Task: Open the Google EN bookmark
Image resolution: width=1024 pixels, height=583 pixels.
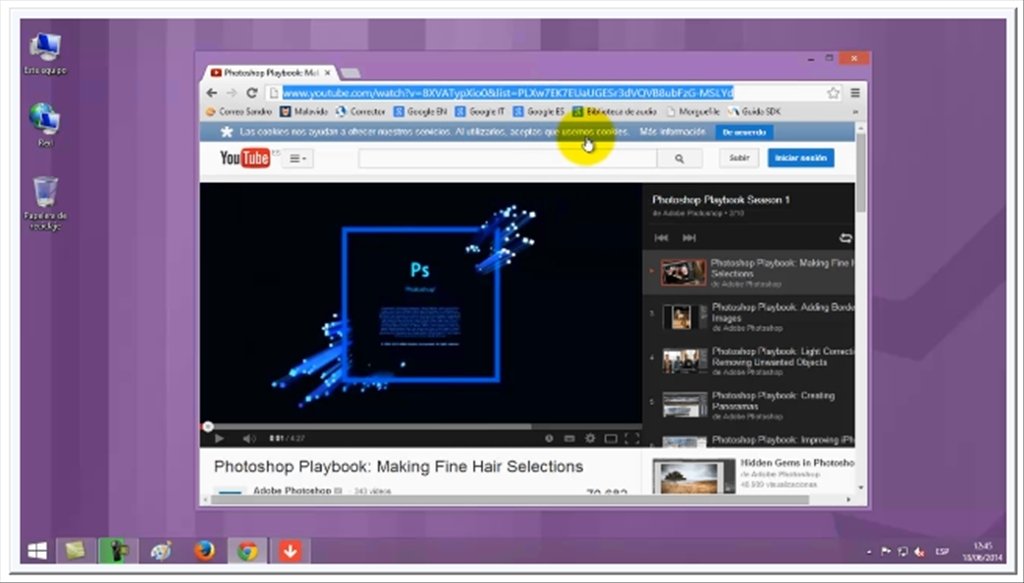Action: point(420,112)
